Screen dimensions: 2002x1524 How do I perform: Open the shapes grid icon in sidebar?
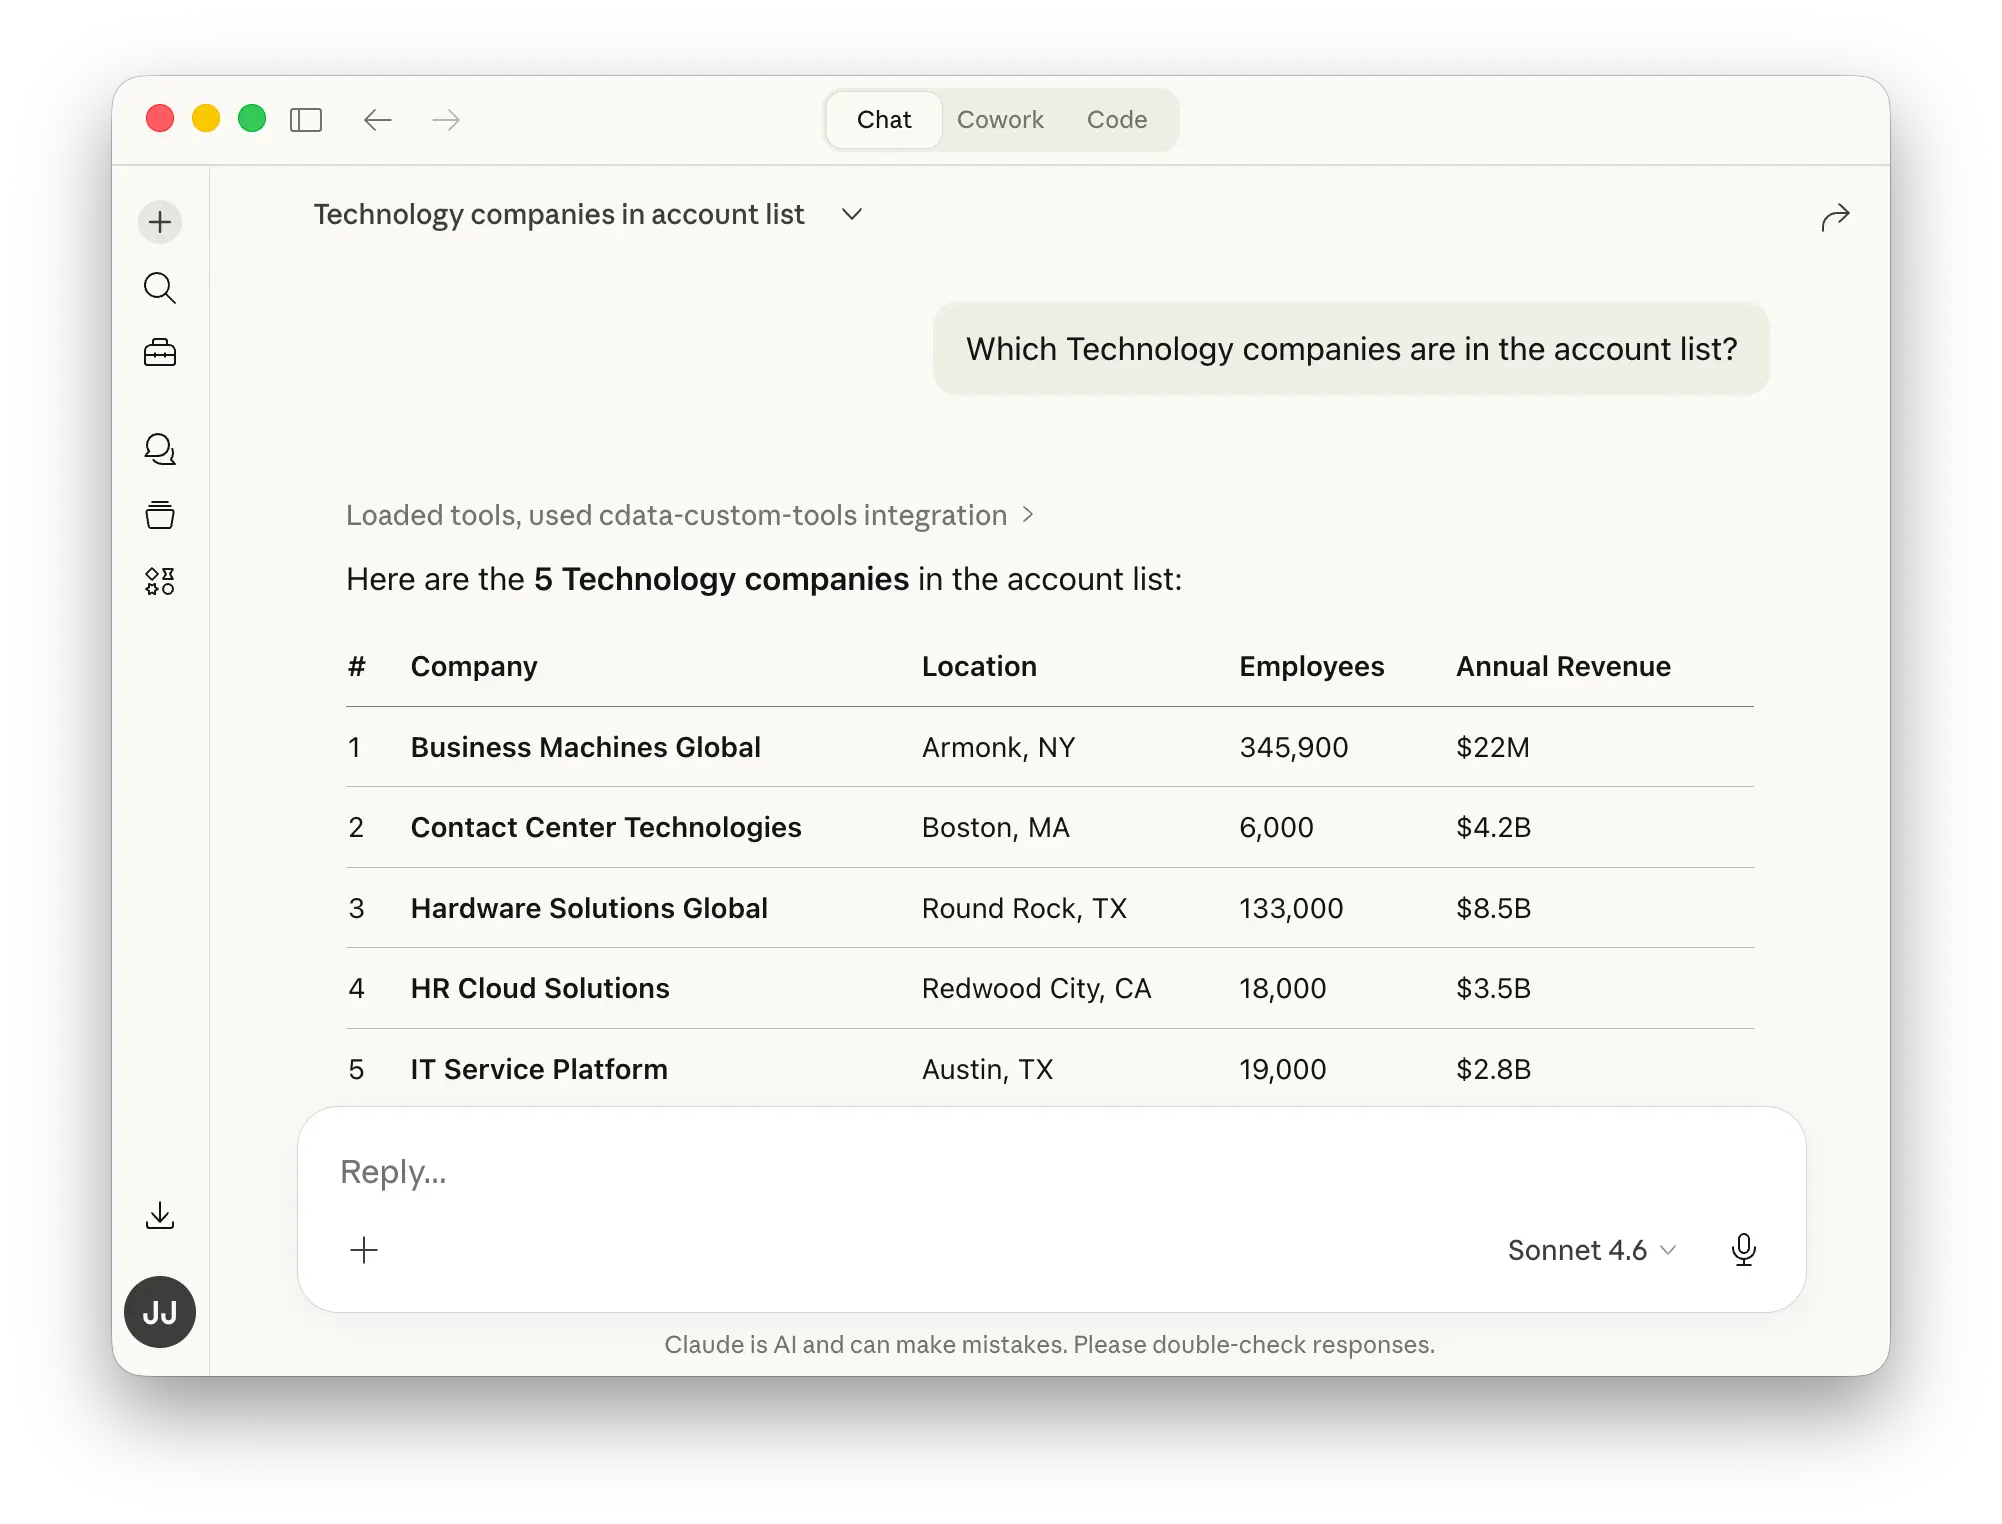click(x=160, y=581)
